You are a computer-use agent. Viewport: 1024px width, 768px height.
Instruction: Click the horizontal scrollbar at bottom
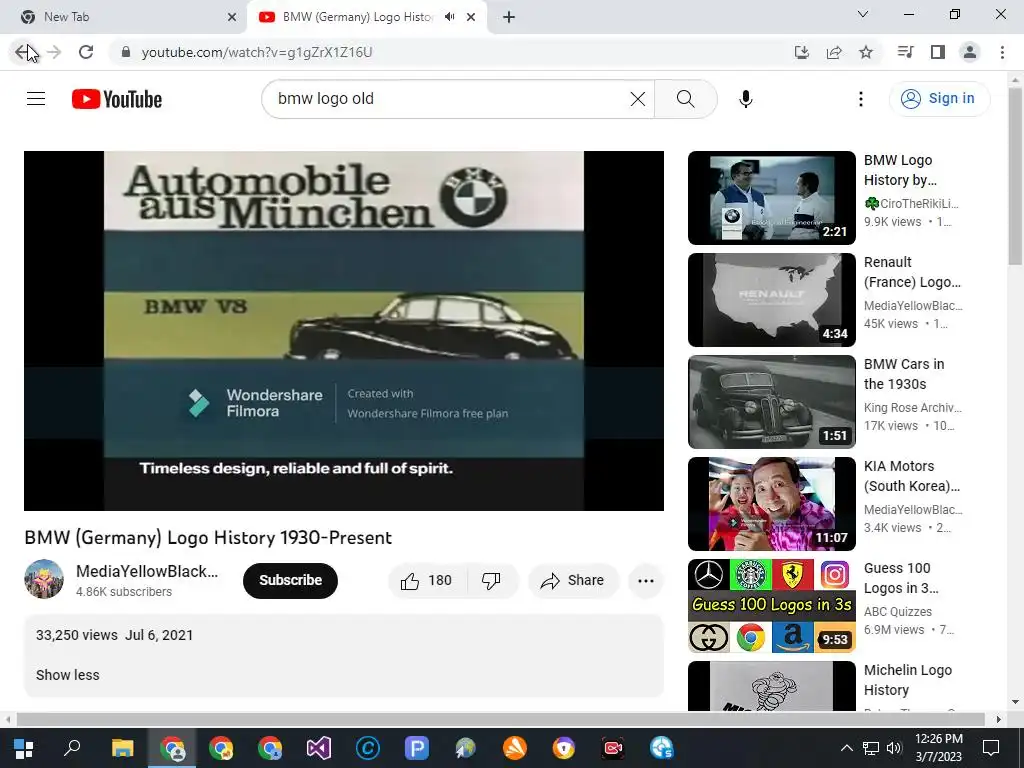pos(500,720)
